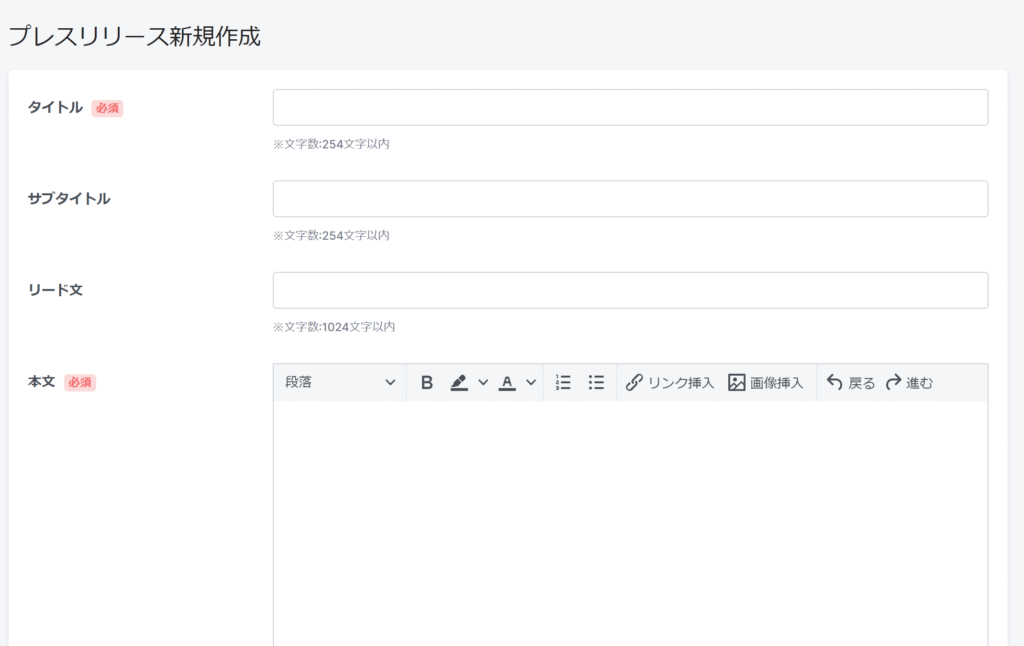Redo with the 進む arrow
The height and width of the screenshot is (646, 1024).
[x=894, y=383]
